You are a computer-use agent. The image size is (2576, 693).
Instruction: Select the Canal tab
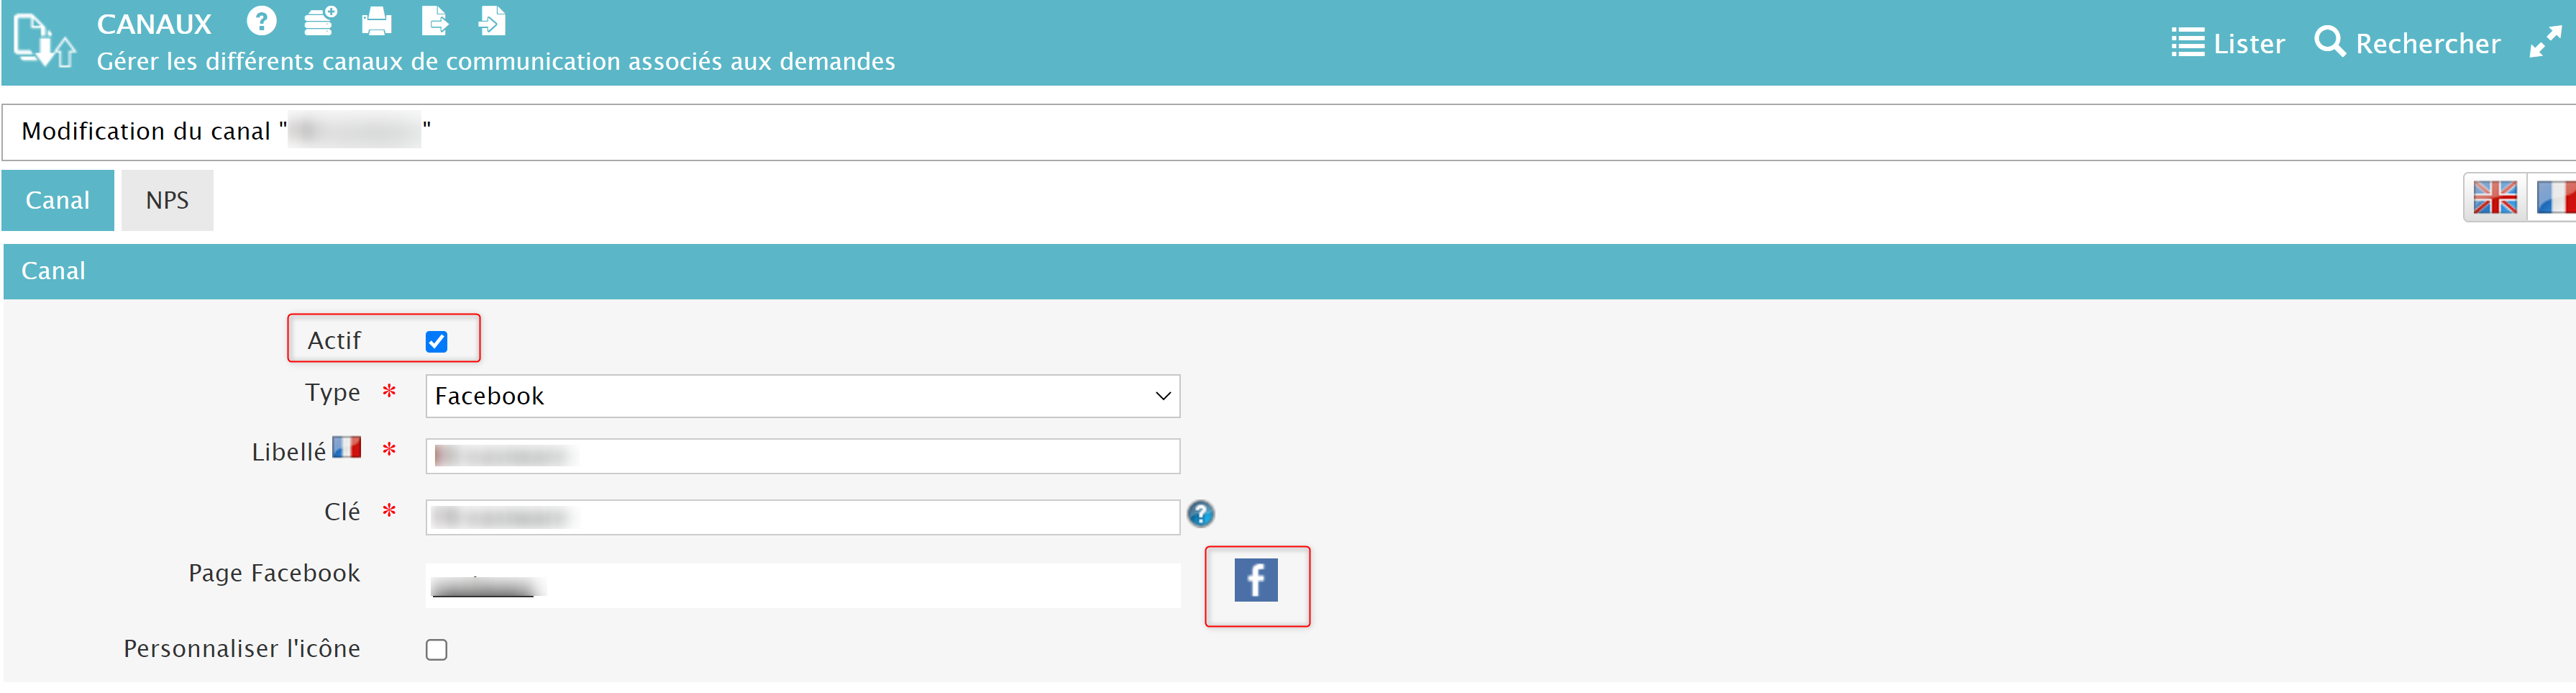click(x=58, y=201)
